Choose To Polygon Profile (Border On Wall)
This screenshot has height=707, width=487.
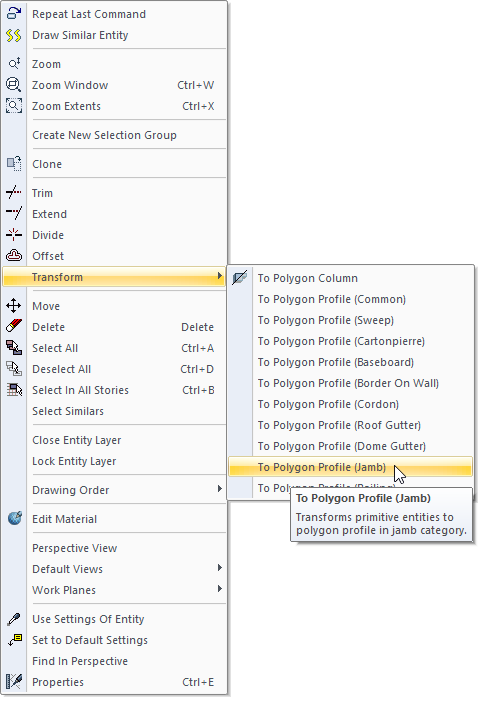[x=350, y=383]
